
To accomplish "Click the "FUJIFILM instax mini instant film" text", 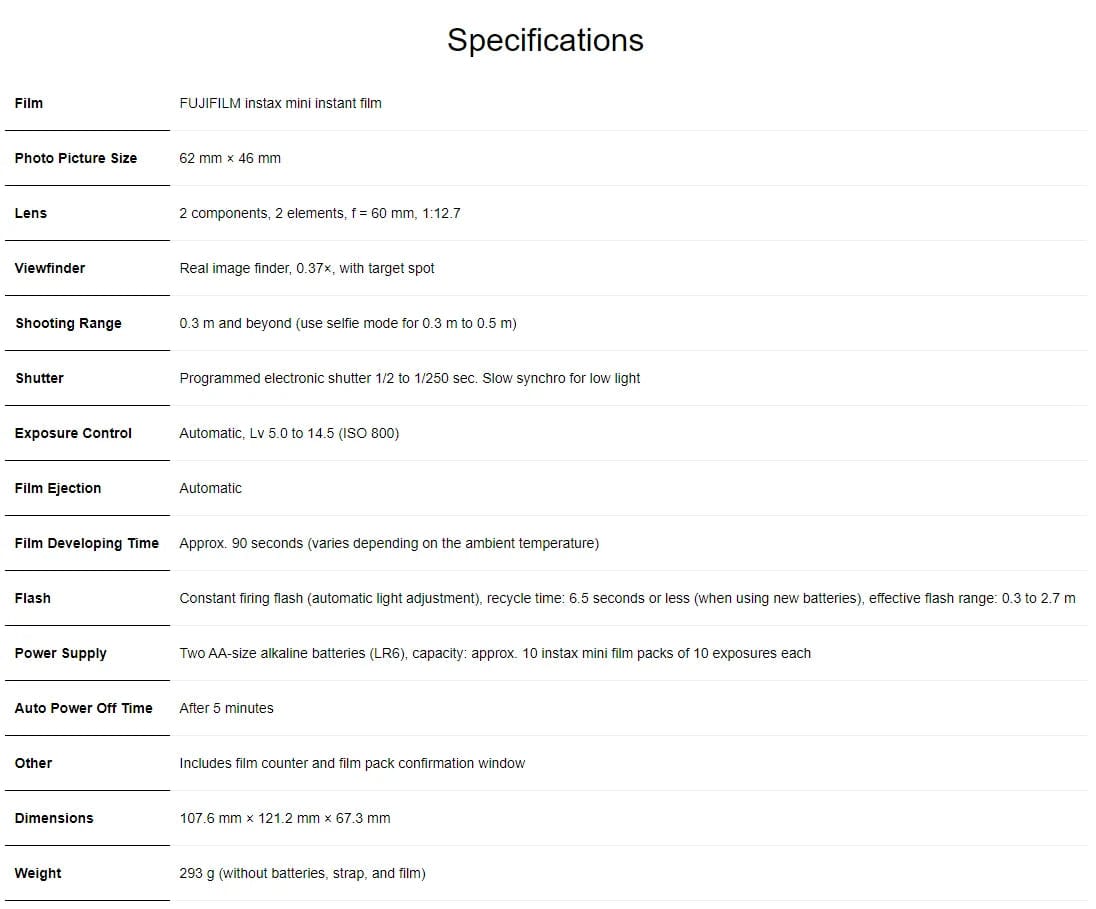I will 280,103.
